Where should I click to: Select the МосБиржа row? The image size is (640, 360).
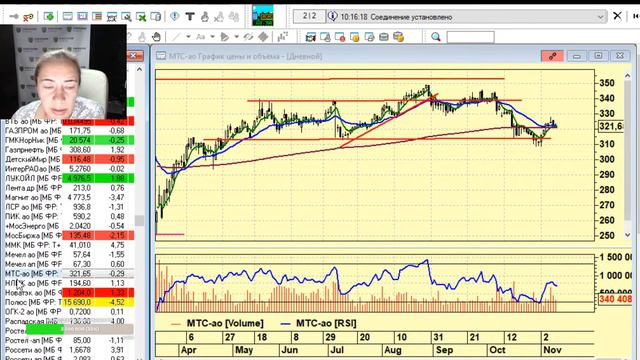(69, 236)
